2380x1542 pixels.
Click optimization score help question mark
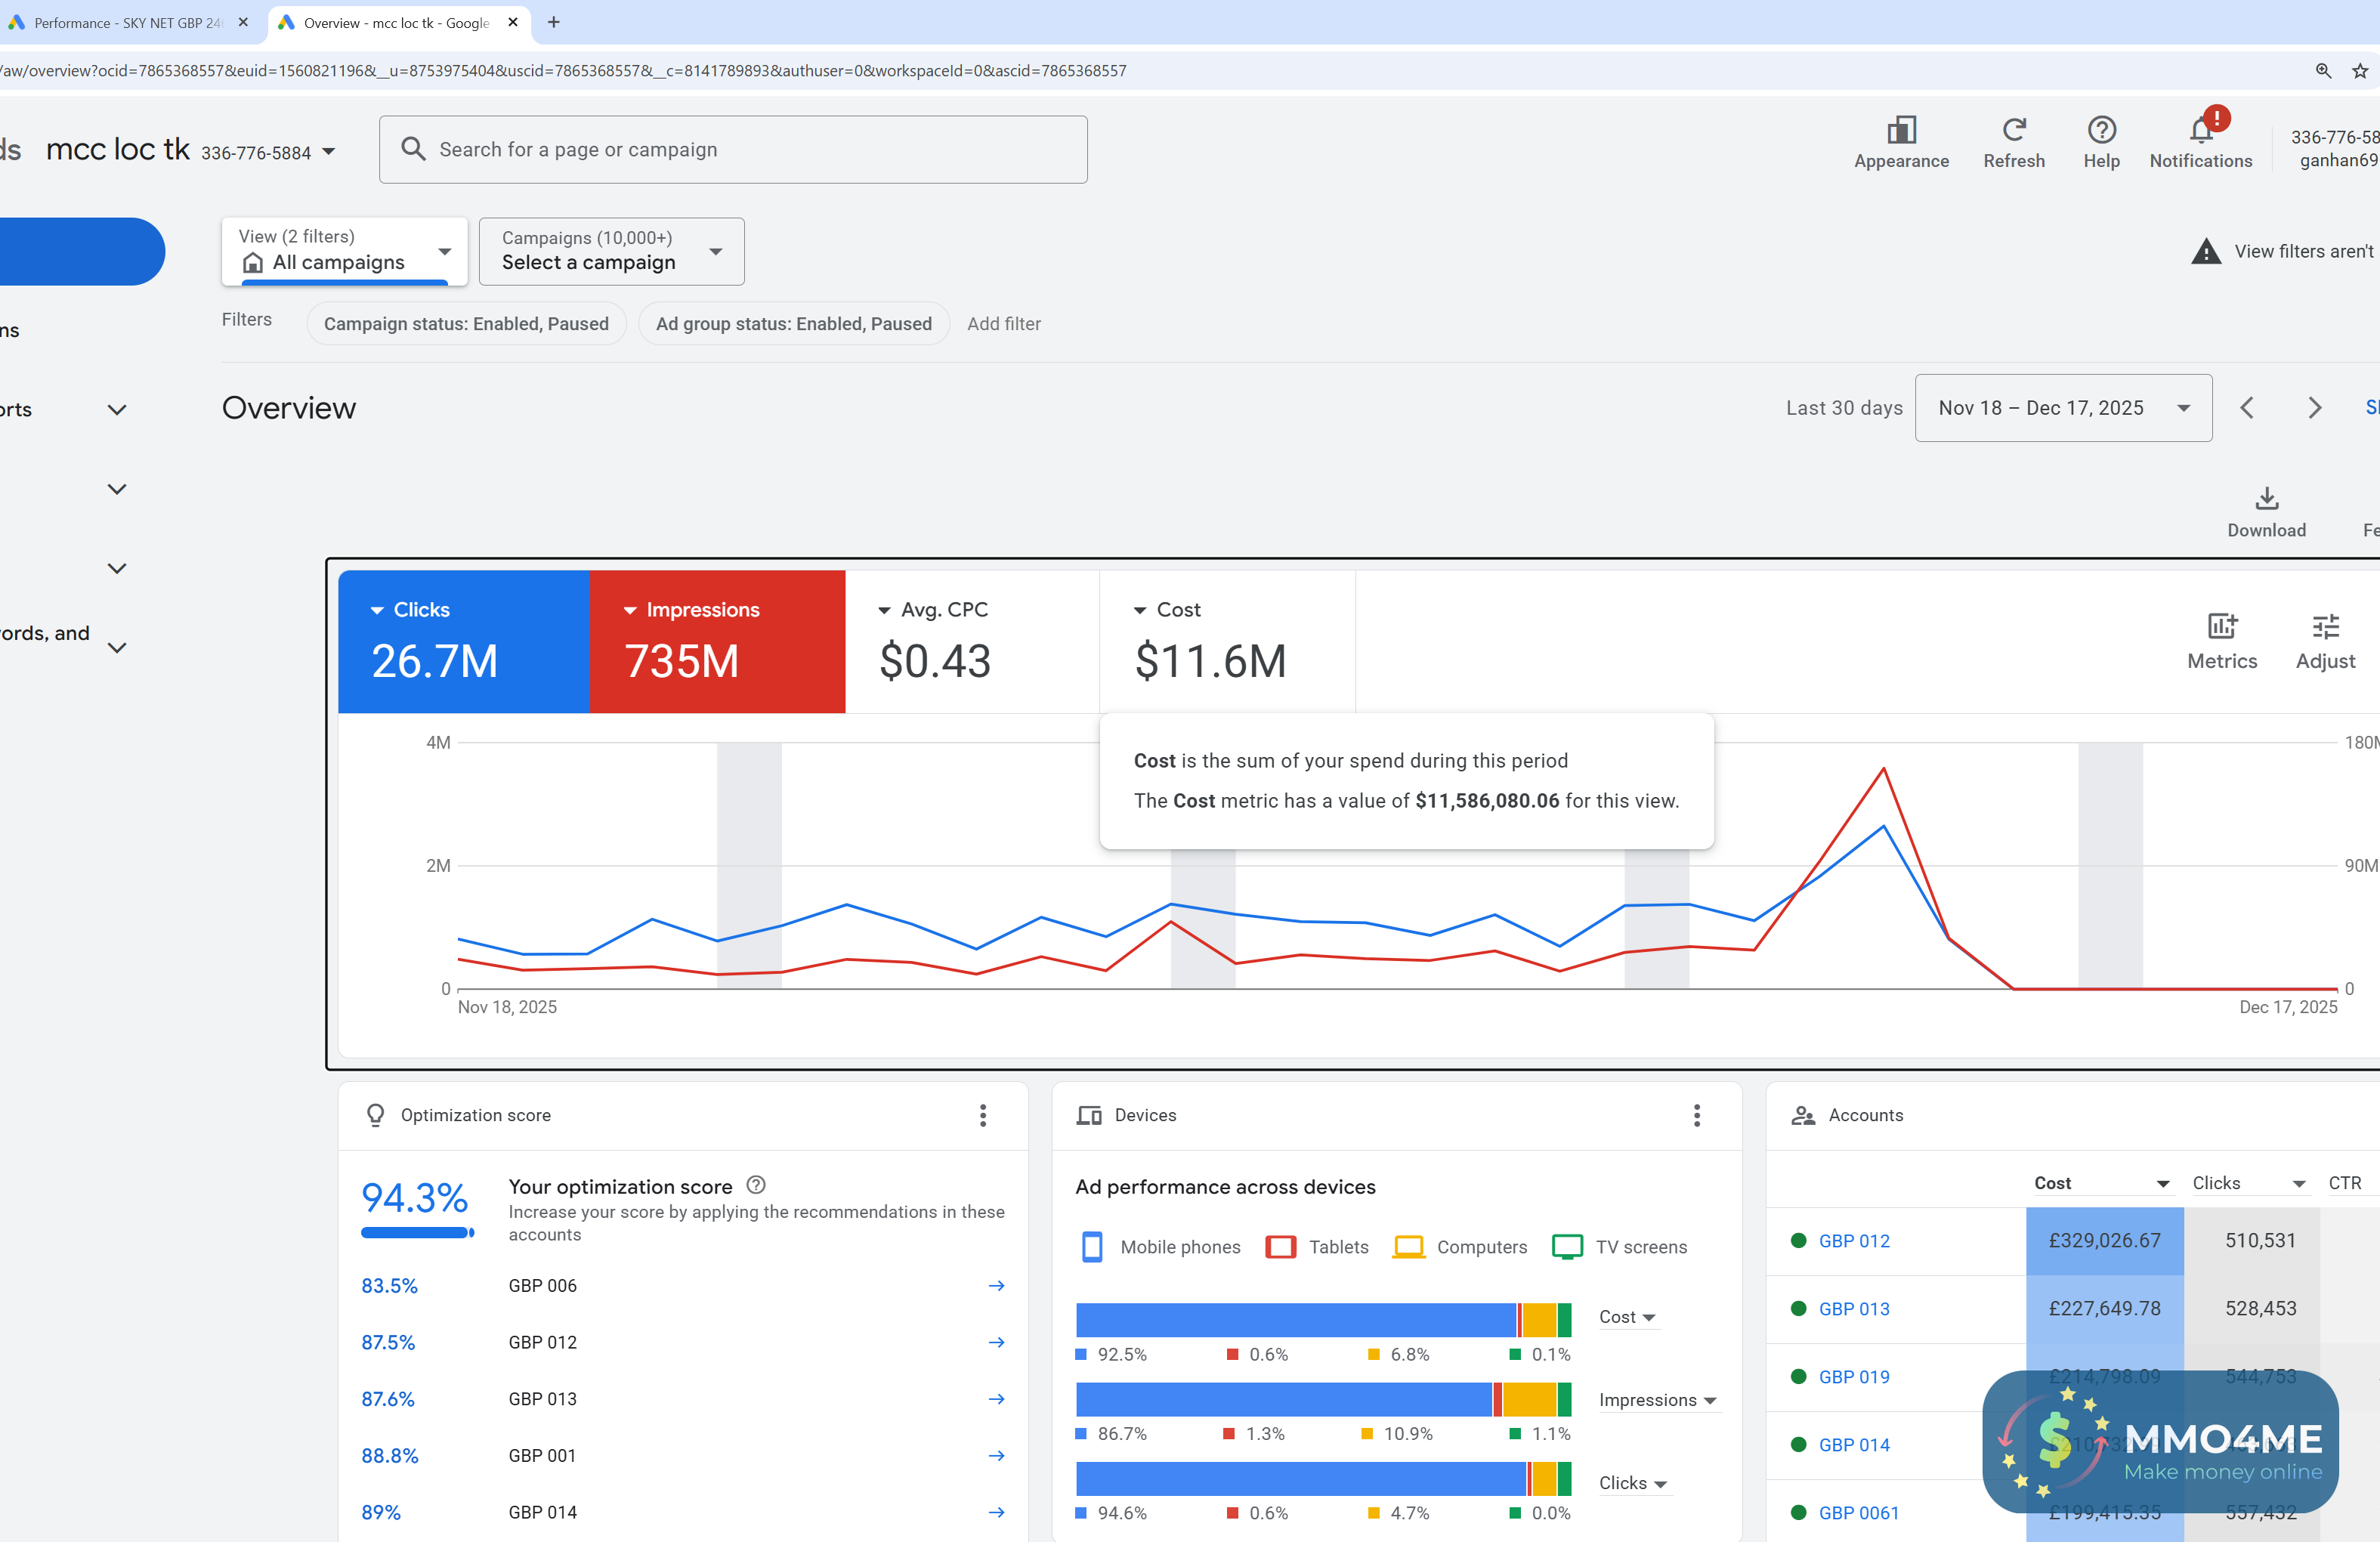[756, 1185]
